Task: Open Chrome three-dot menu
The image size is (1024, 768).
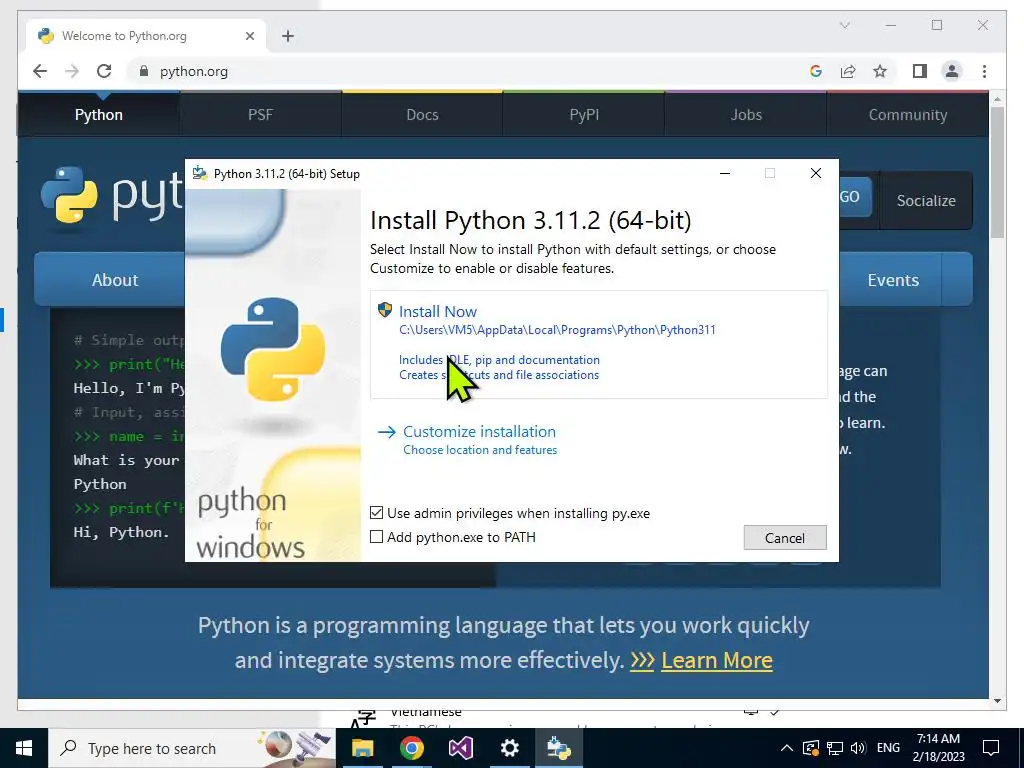Action: pyautogui.click(x=984, y=71)
